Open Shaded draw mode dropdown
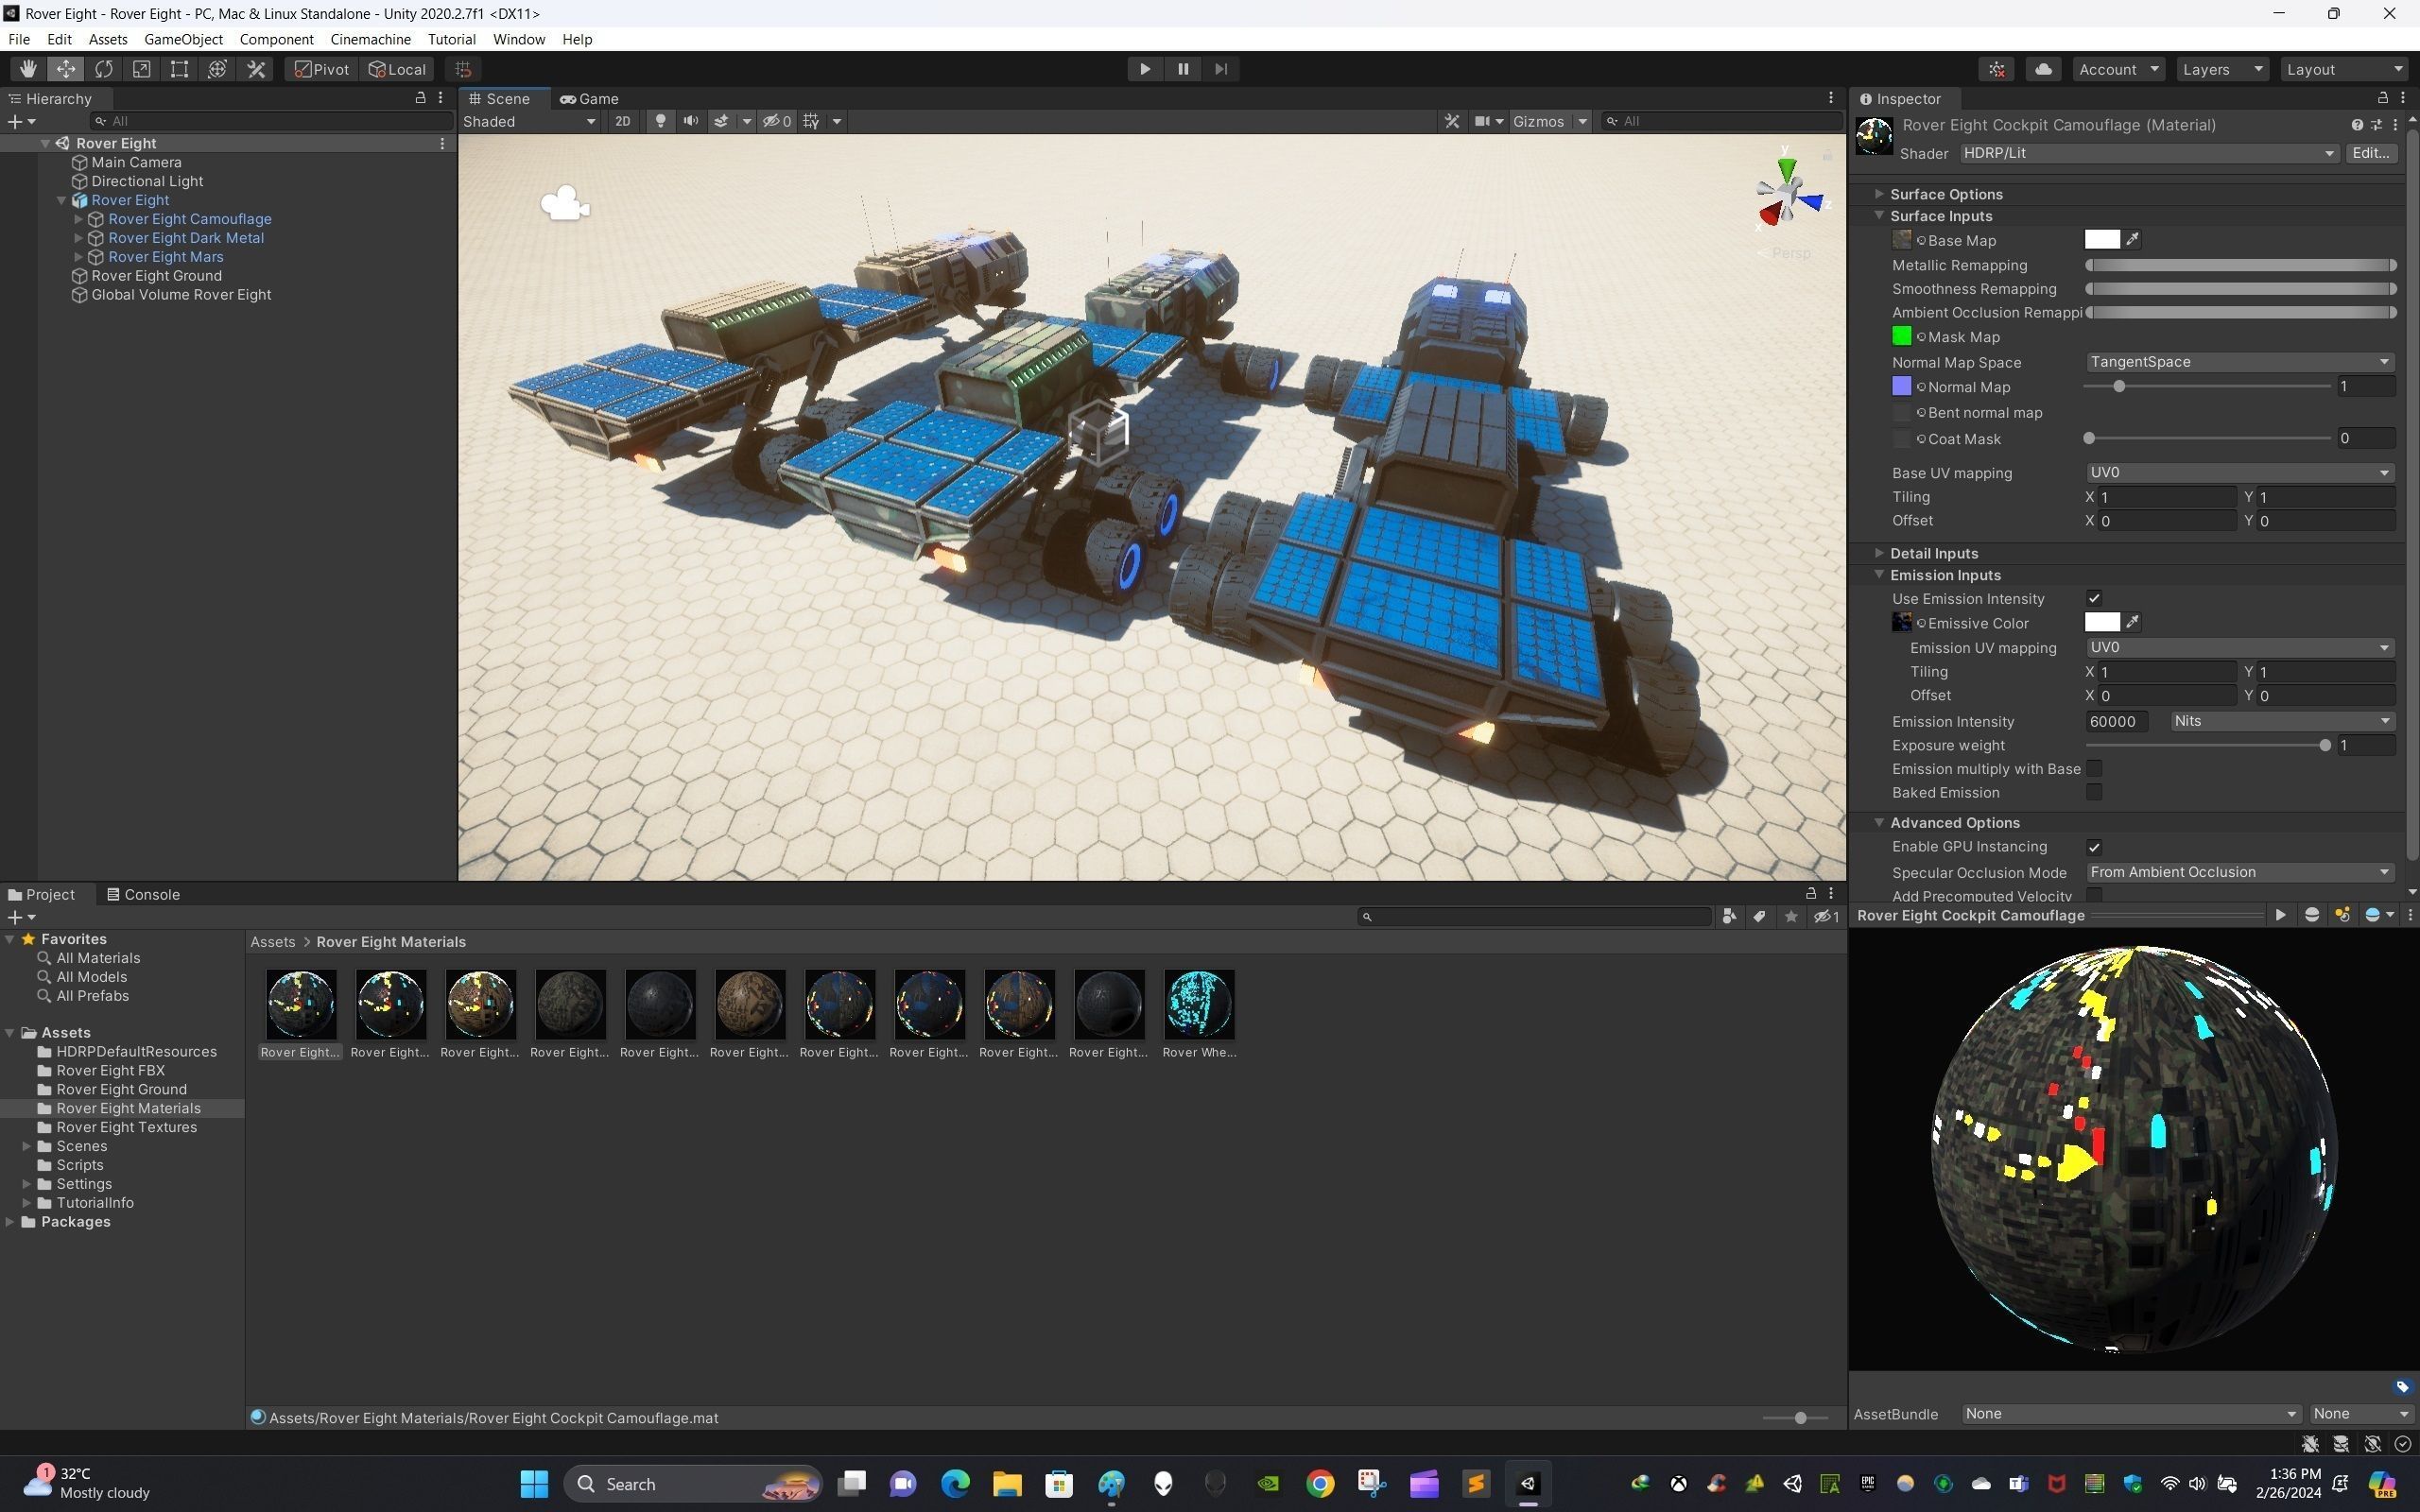This screenshot has width=2420, height=1512. click(x=530, y=121)
